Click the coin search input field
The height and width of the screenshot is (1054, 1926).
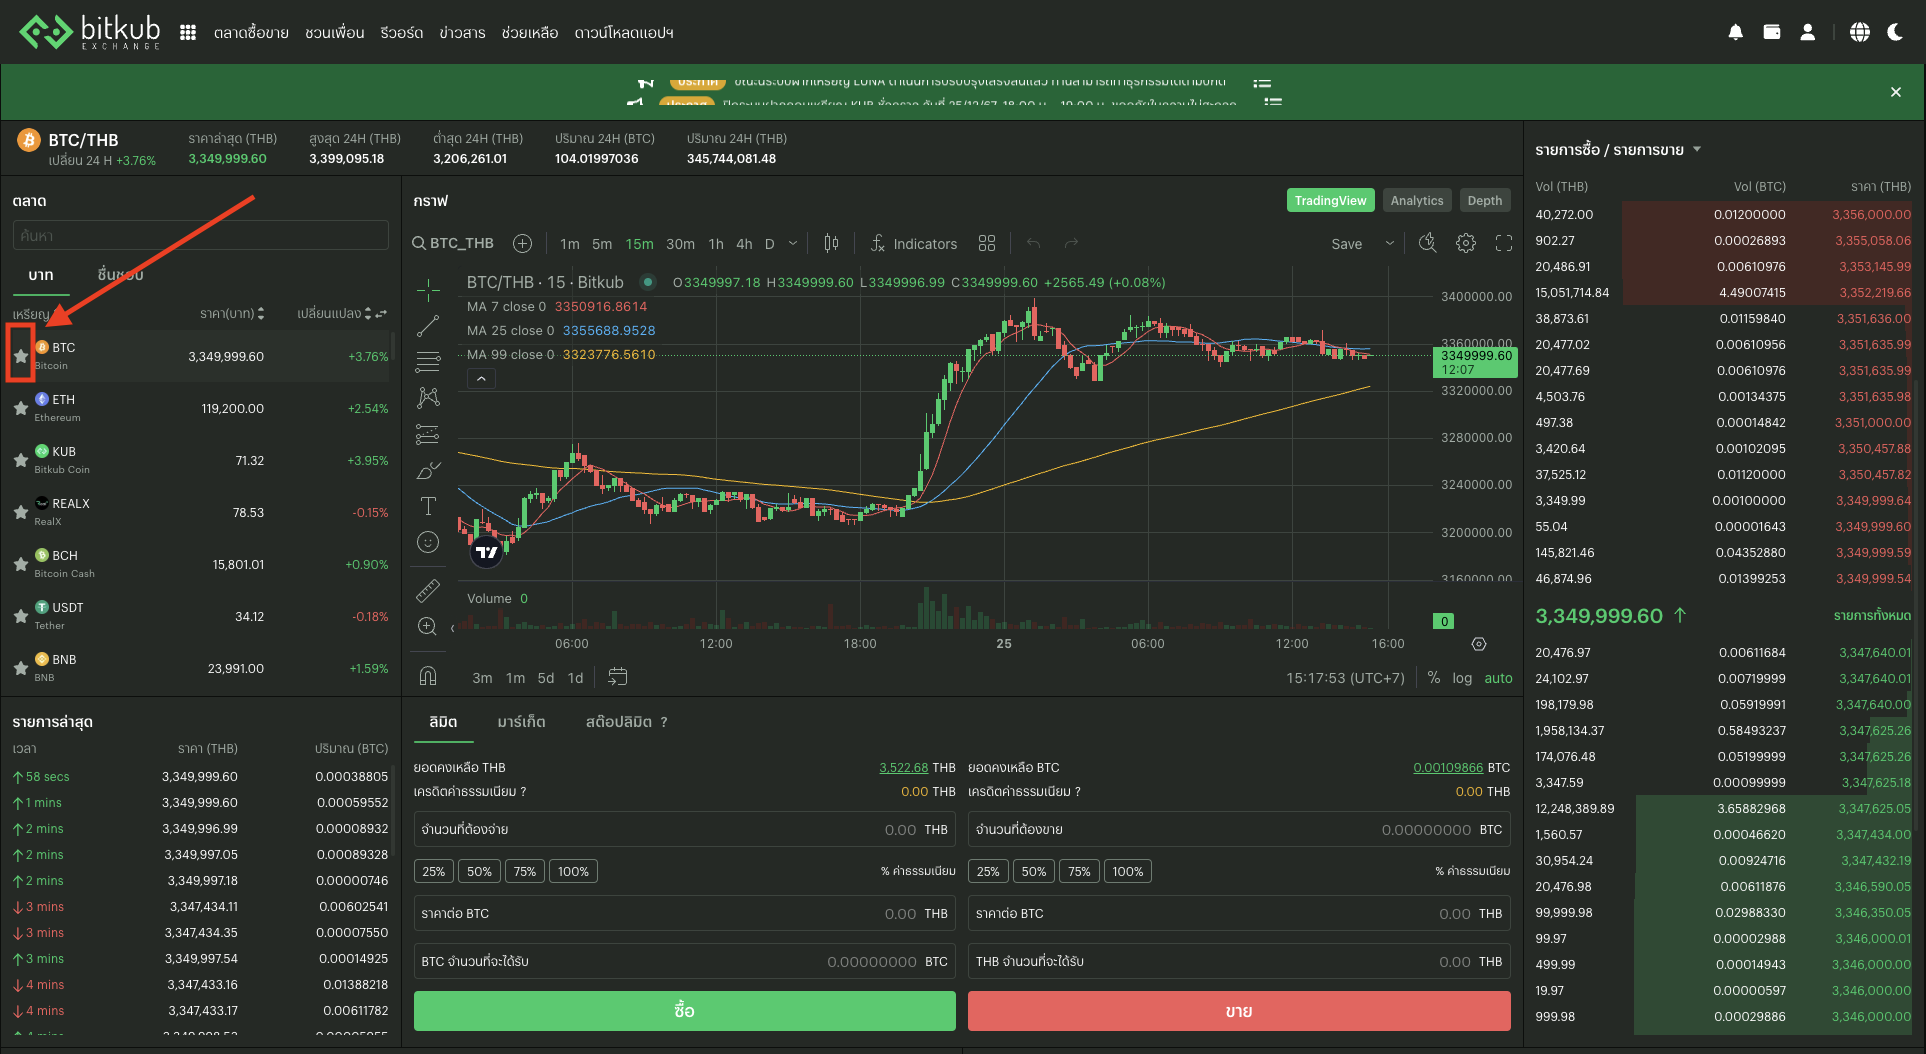(200, 236)
